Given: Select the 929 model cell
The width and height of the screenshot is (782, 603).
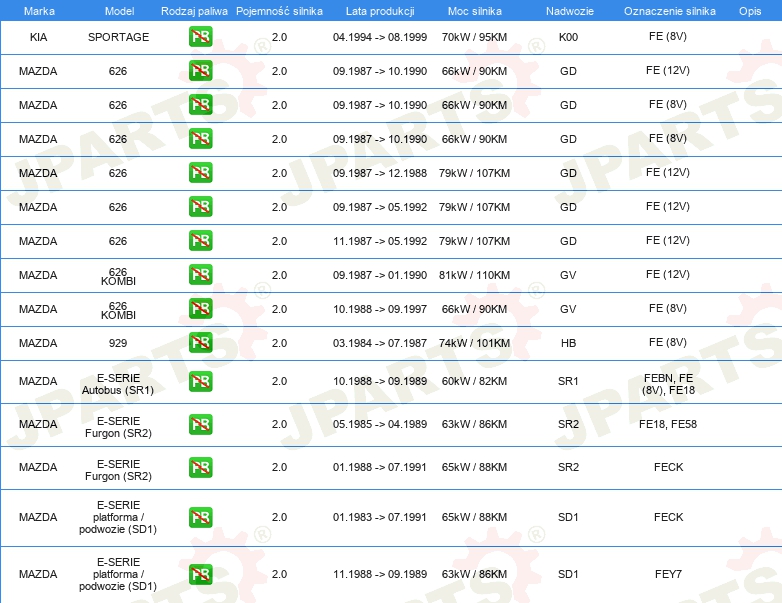Looking at the screenshot, I should (x=118, y=343).
